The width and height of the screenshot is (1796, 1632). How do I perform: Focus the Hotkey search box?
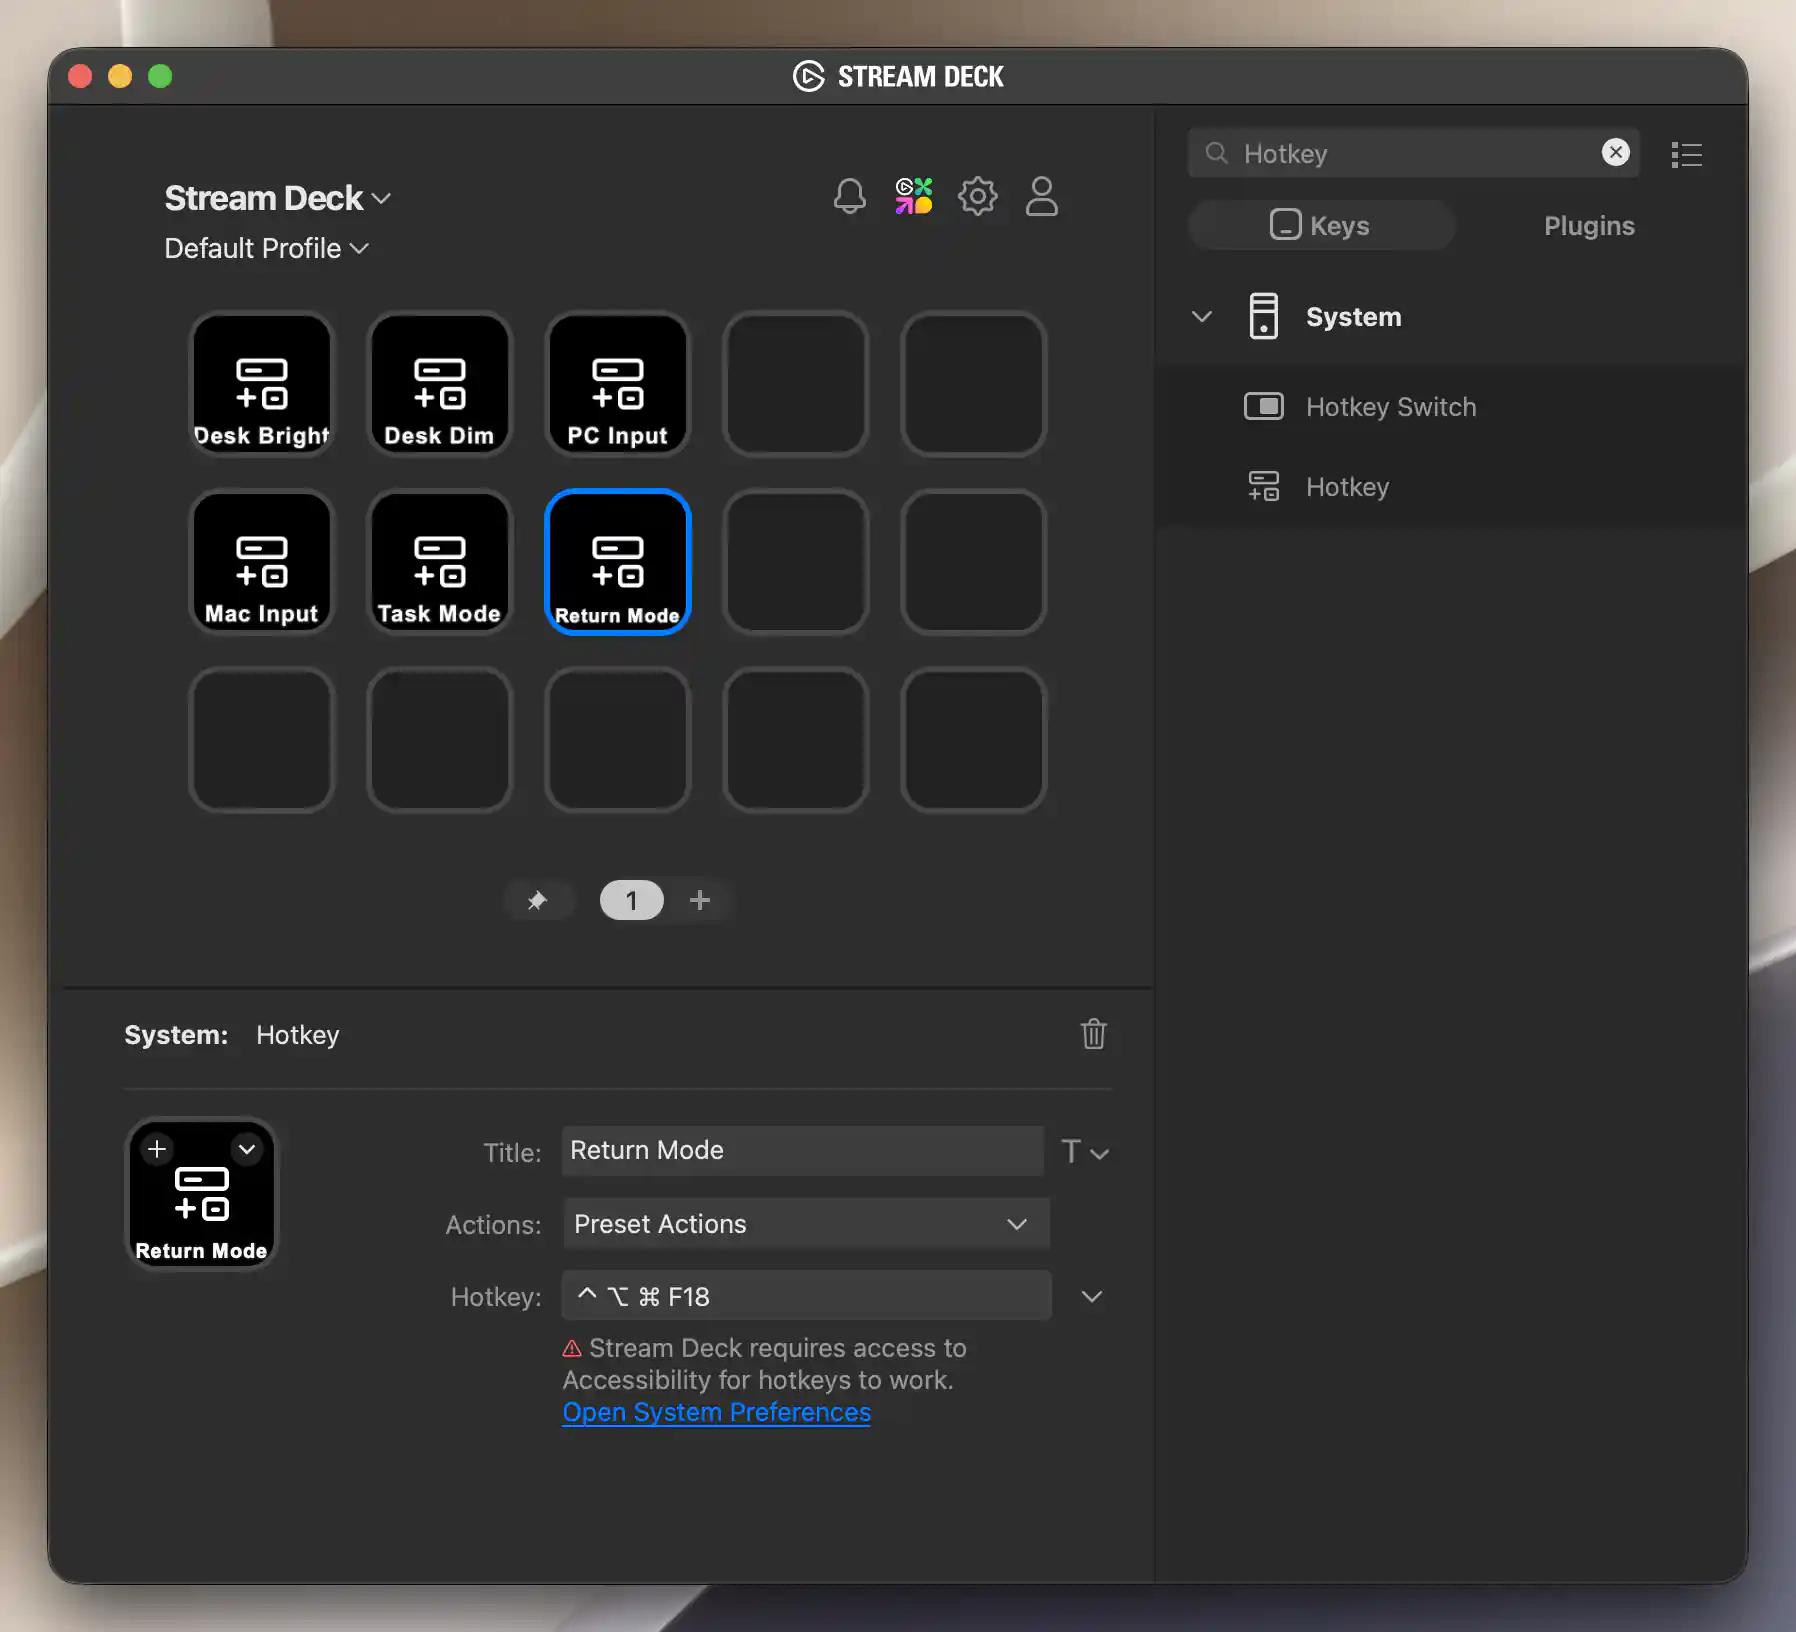tap(1413, 153)
